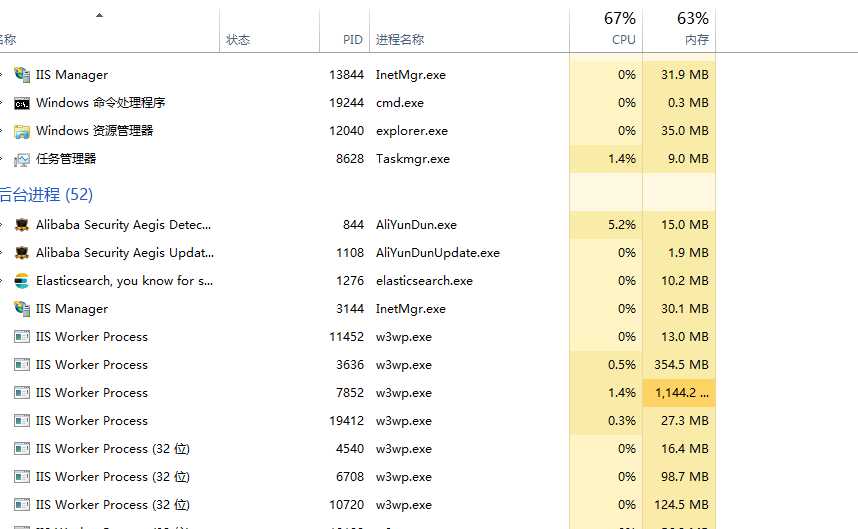This screenshot has height=529, width=858.
Task: Click PID 12040 cell
Action: point(346,131)
